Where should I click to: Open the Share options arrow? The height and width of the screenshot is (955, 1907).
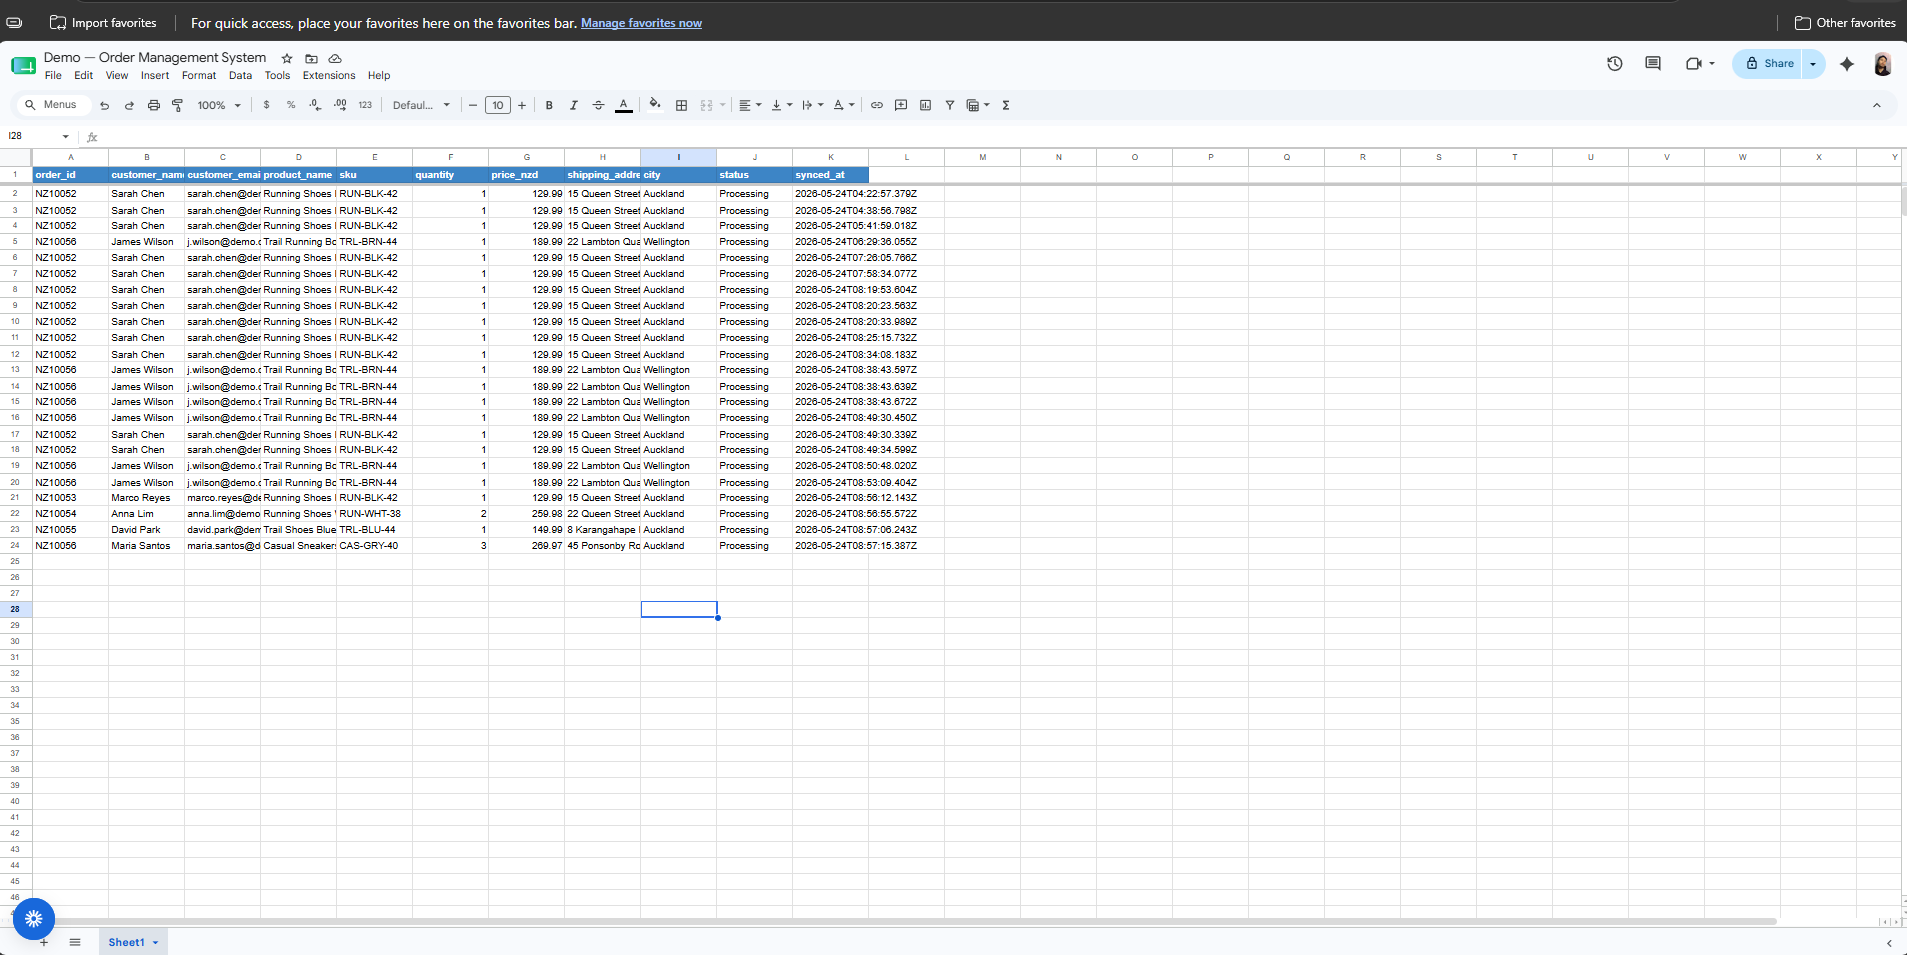click(x=1813, y=63)
